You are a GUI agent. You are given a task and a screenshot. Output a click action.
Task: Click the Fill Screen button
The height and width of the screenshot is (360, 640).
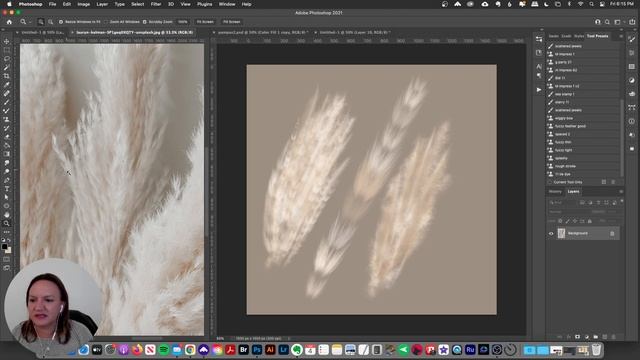(231, 22)
